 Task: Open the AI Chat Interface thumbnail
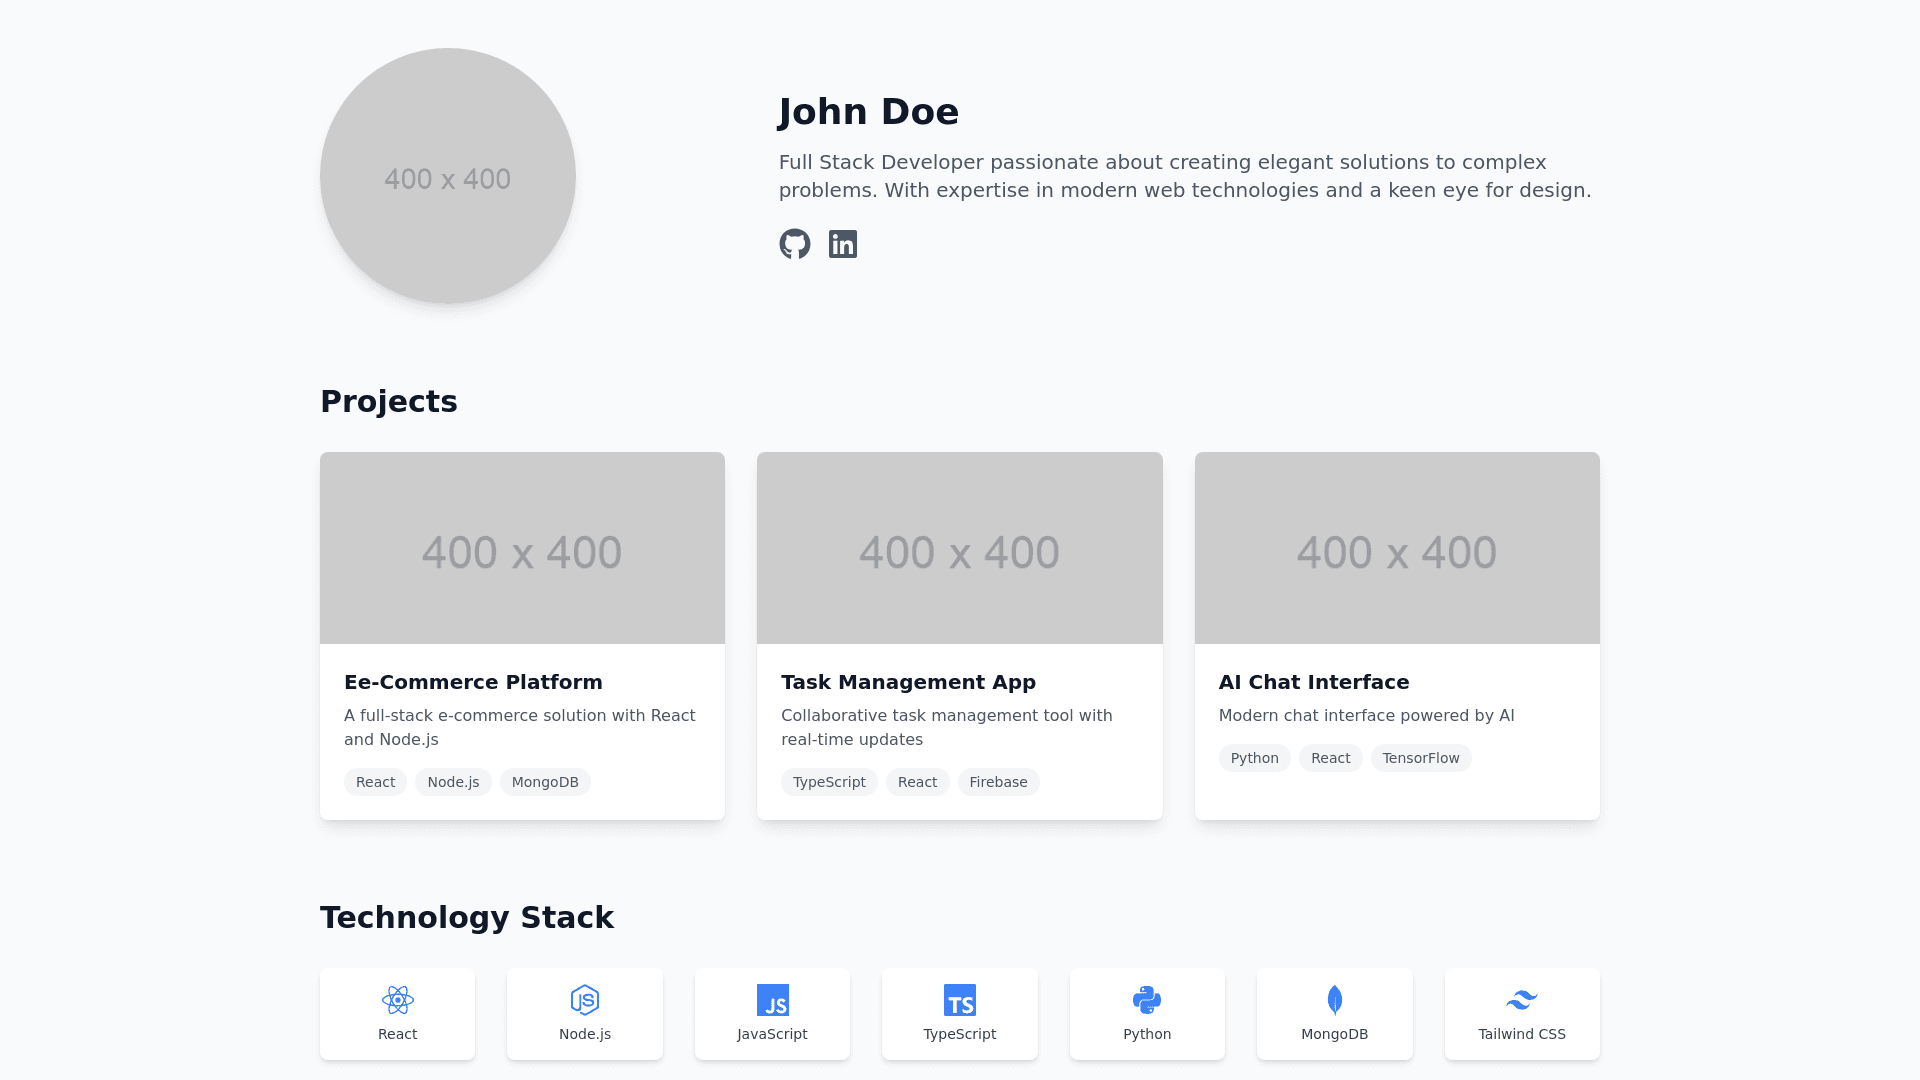[x=1397, y=548]
